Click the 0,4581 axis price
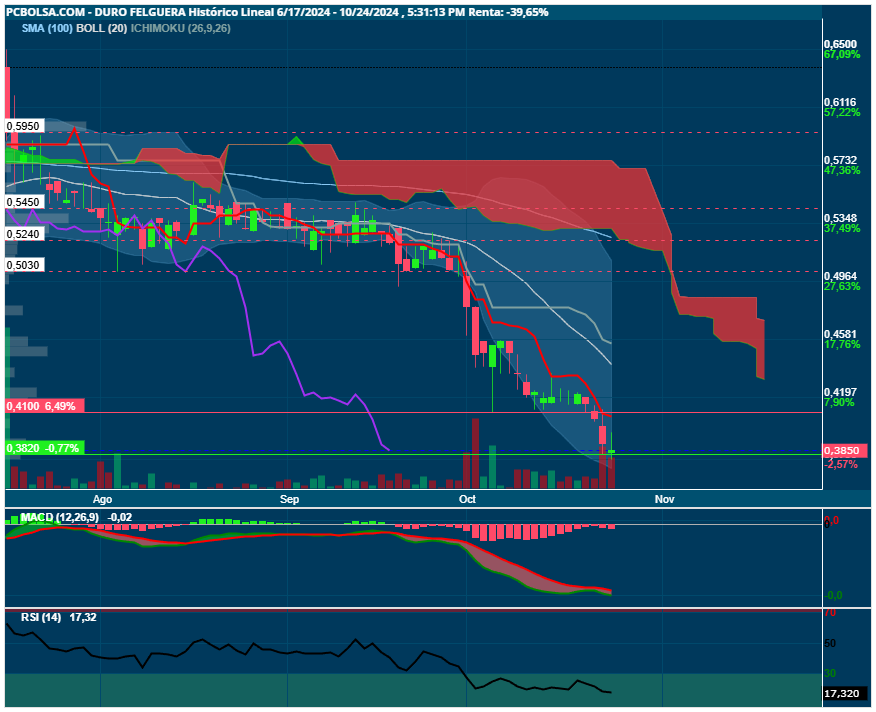 [840, 334]
